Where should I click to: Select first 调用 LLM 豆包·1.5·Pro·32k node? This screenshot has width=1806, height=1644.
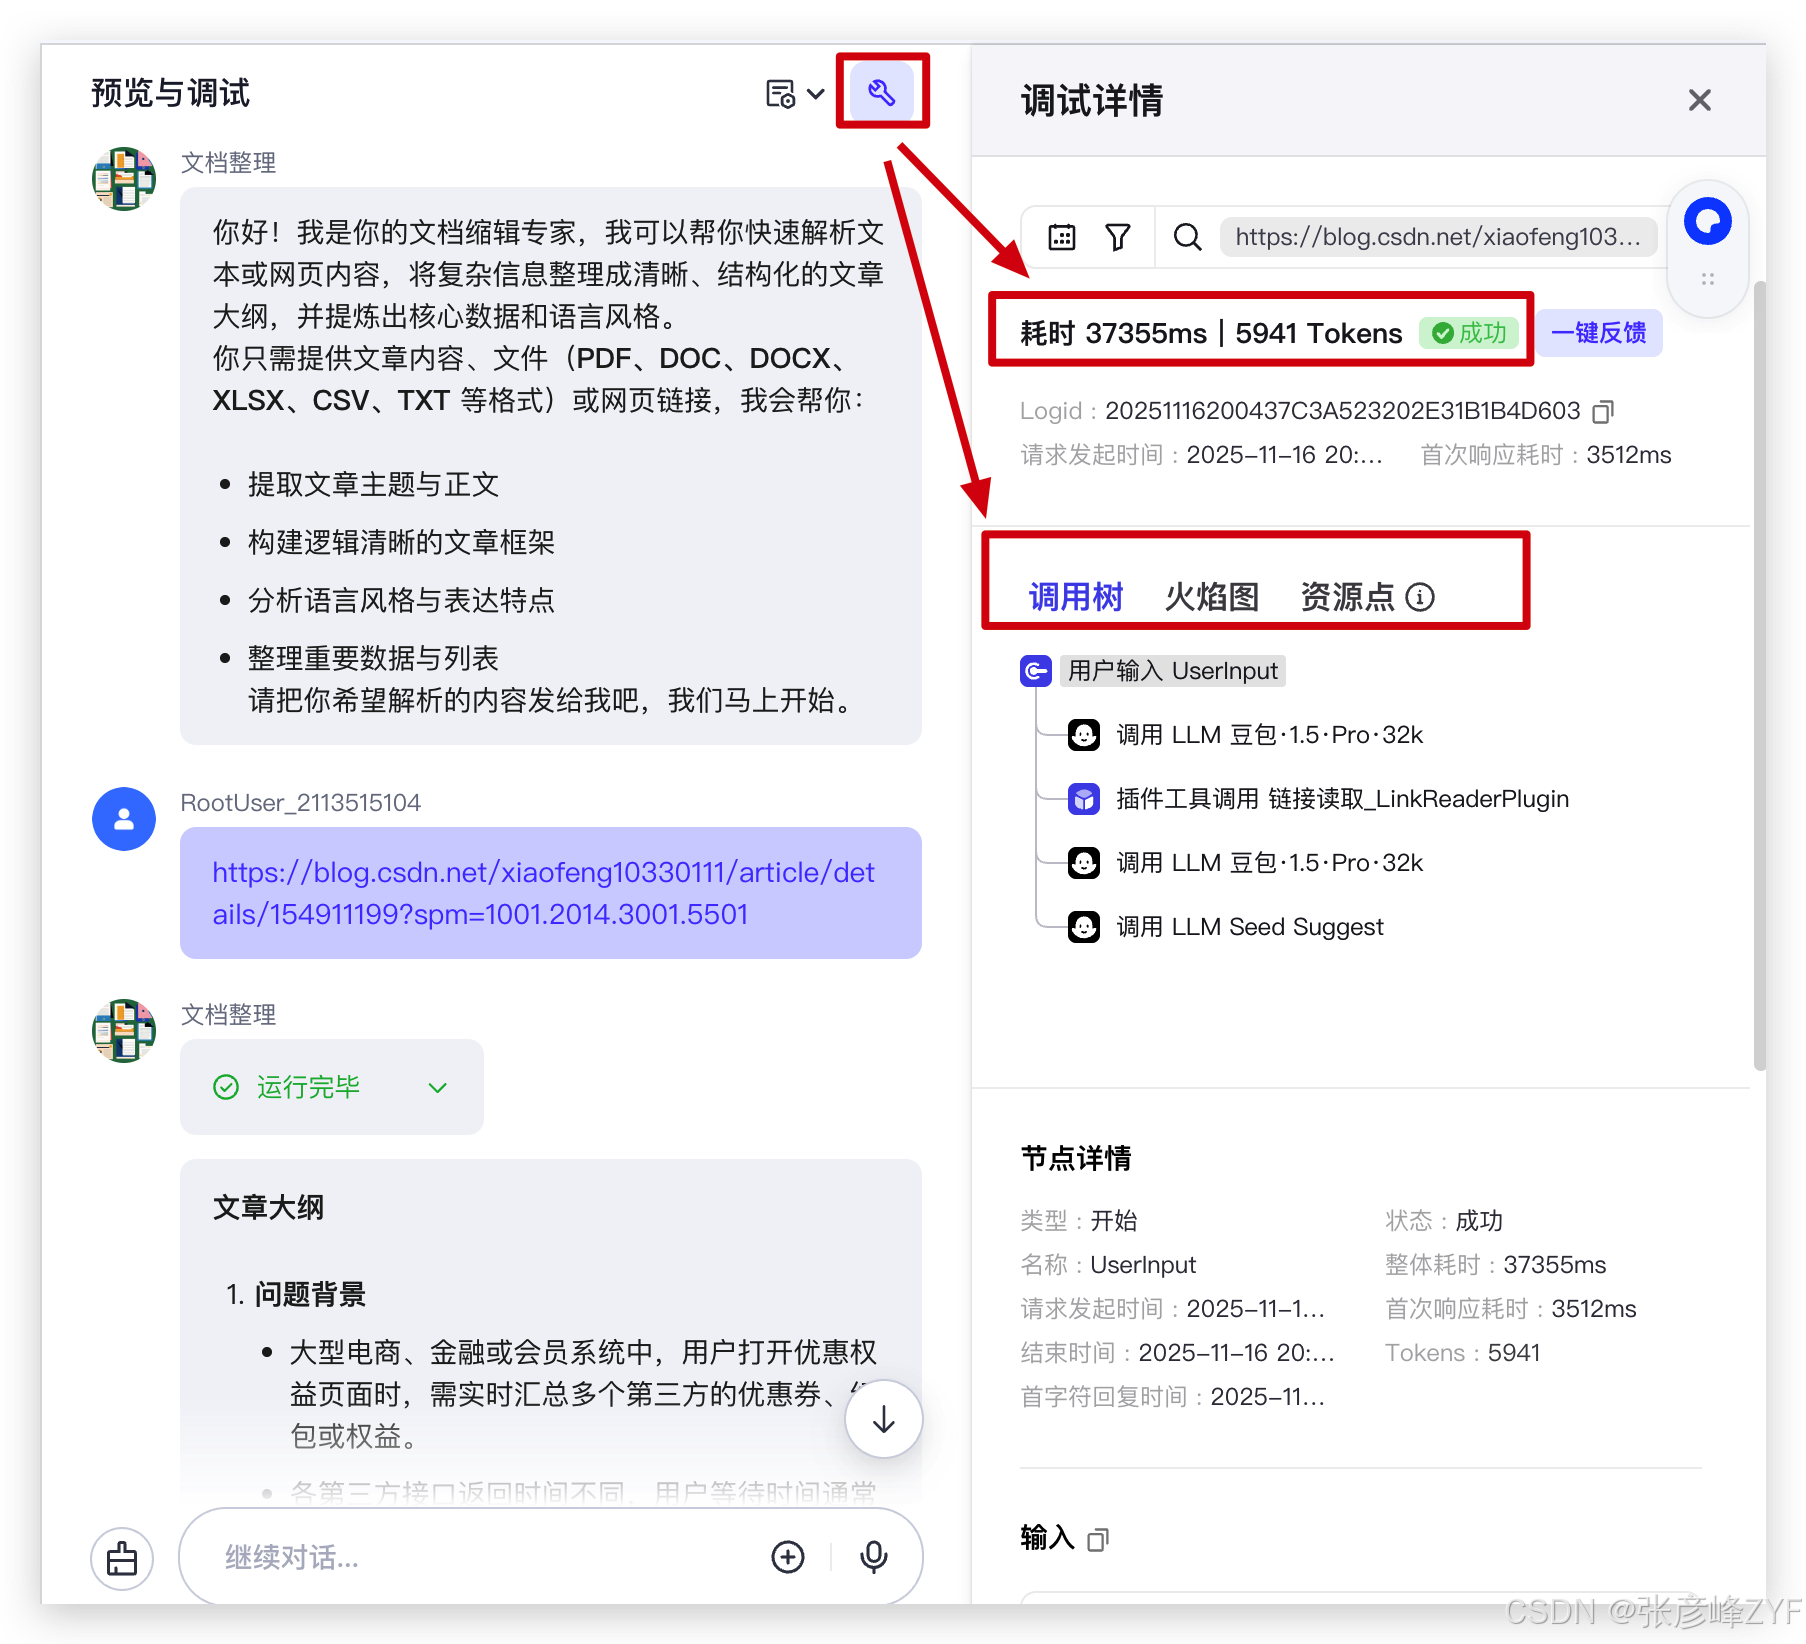1269,735
